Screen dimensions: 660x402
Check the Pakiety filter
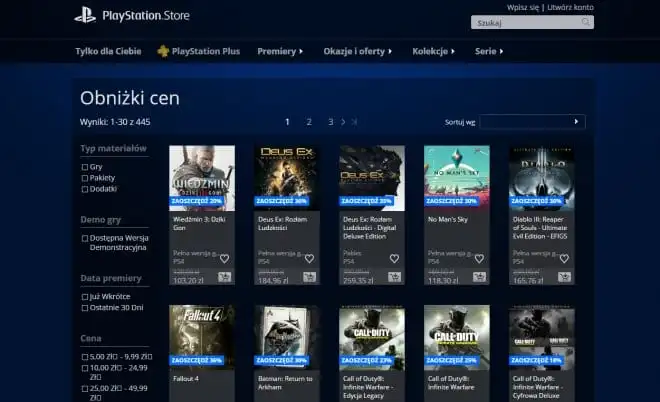pyautogui.click(x=85, y=178)
